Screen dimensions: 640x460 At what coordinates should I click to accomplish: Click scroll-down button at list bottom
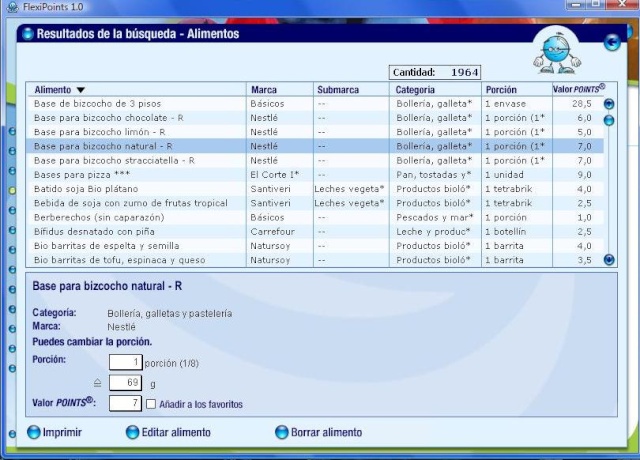pos(609,260)
